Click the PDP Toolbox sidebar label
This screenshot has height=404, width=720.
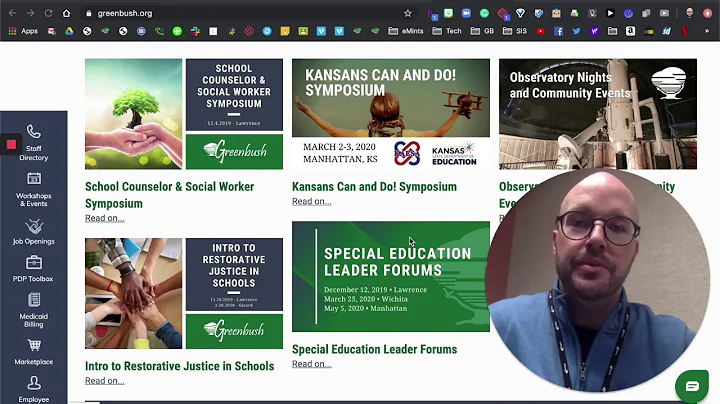[x=33, y=279]
